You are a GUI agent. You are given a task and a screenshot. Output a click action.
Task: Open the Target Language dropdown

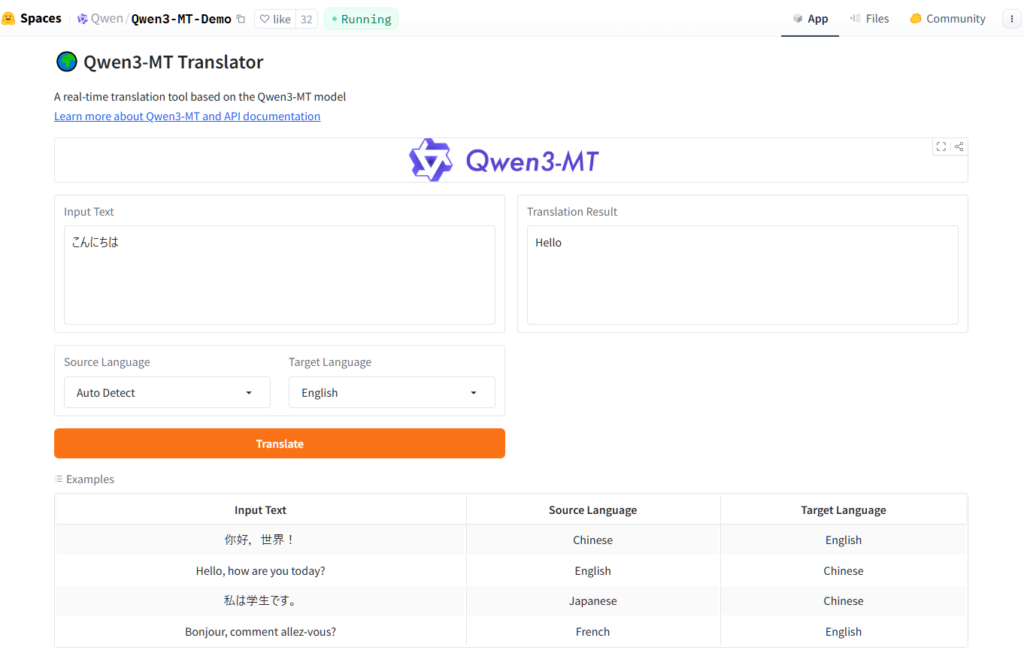392,392
